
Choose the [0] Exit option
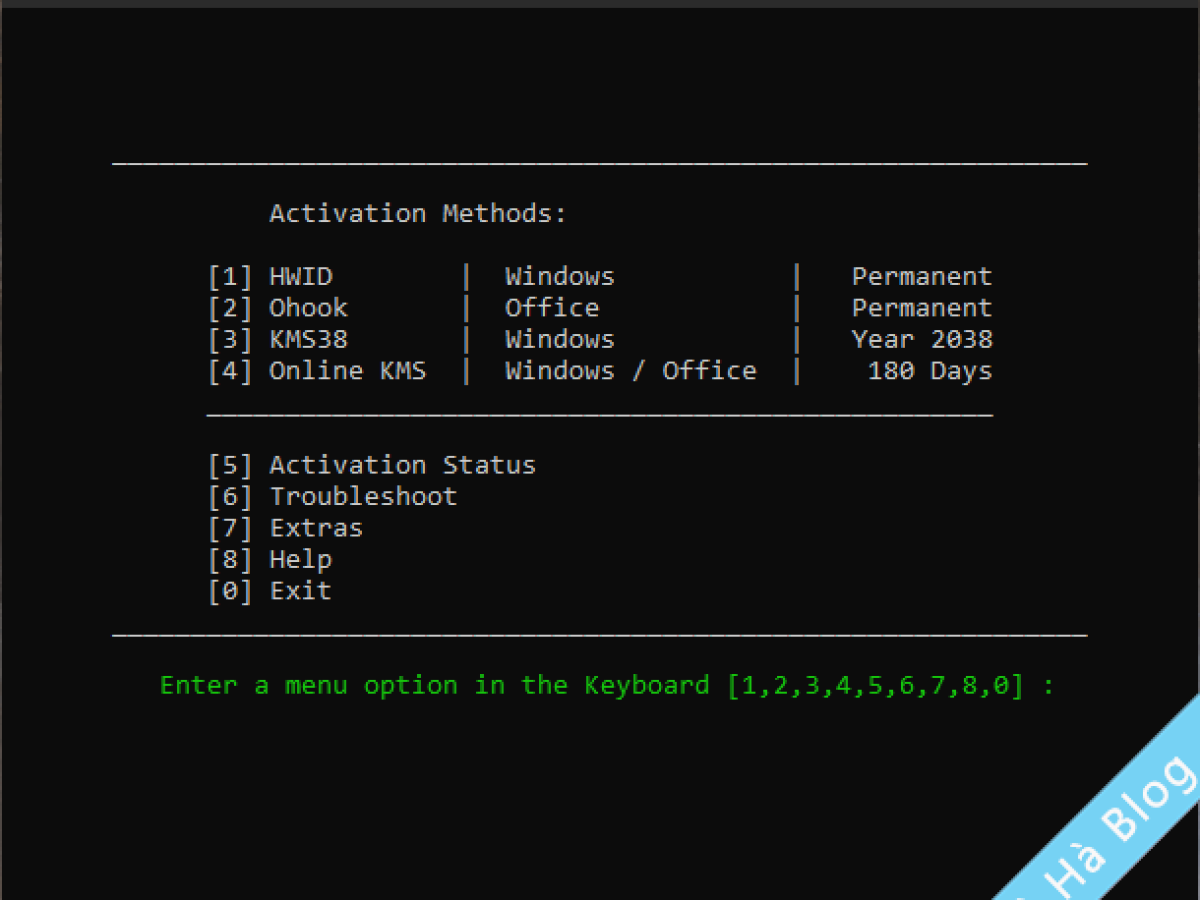[x=270, y=591]
